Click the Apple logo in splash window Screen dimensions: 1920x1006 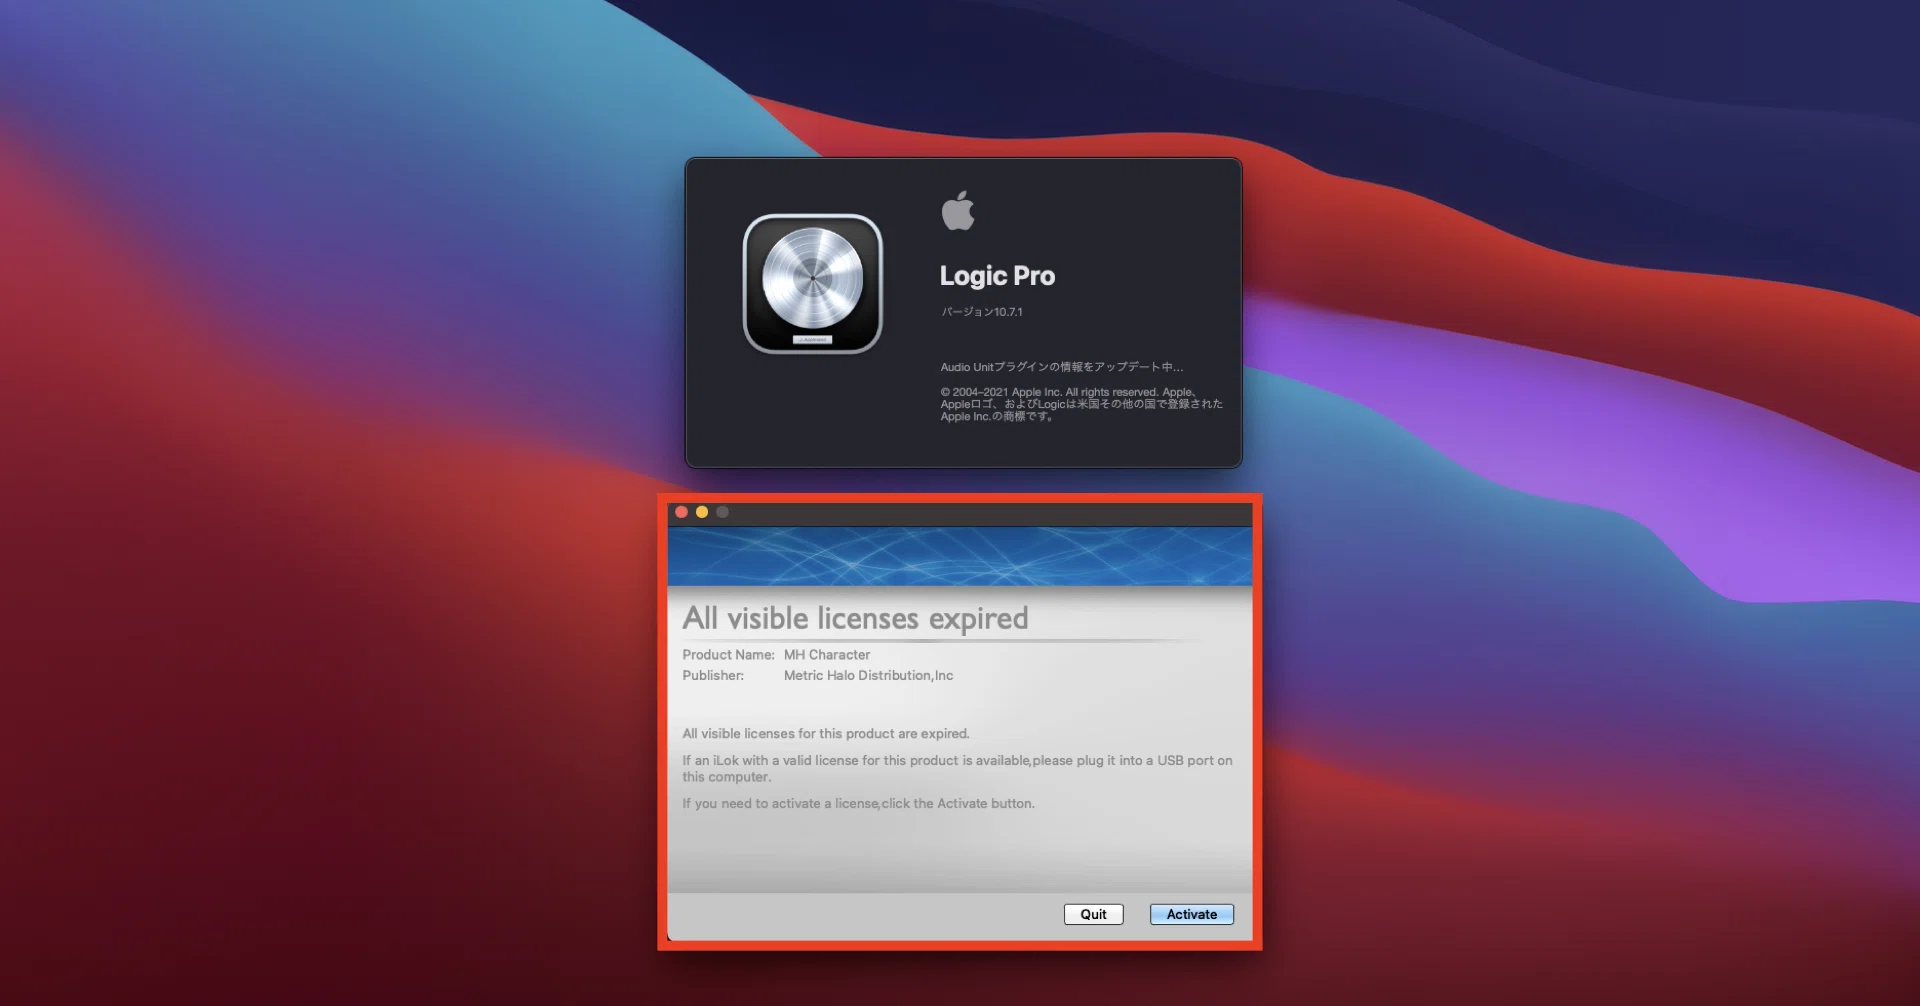[x=958, y=210]
